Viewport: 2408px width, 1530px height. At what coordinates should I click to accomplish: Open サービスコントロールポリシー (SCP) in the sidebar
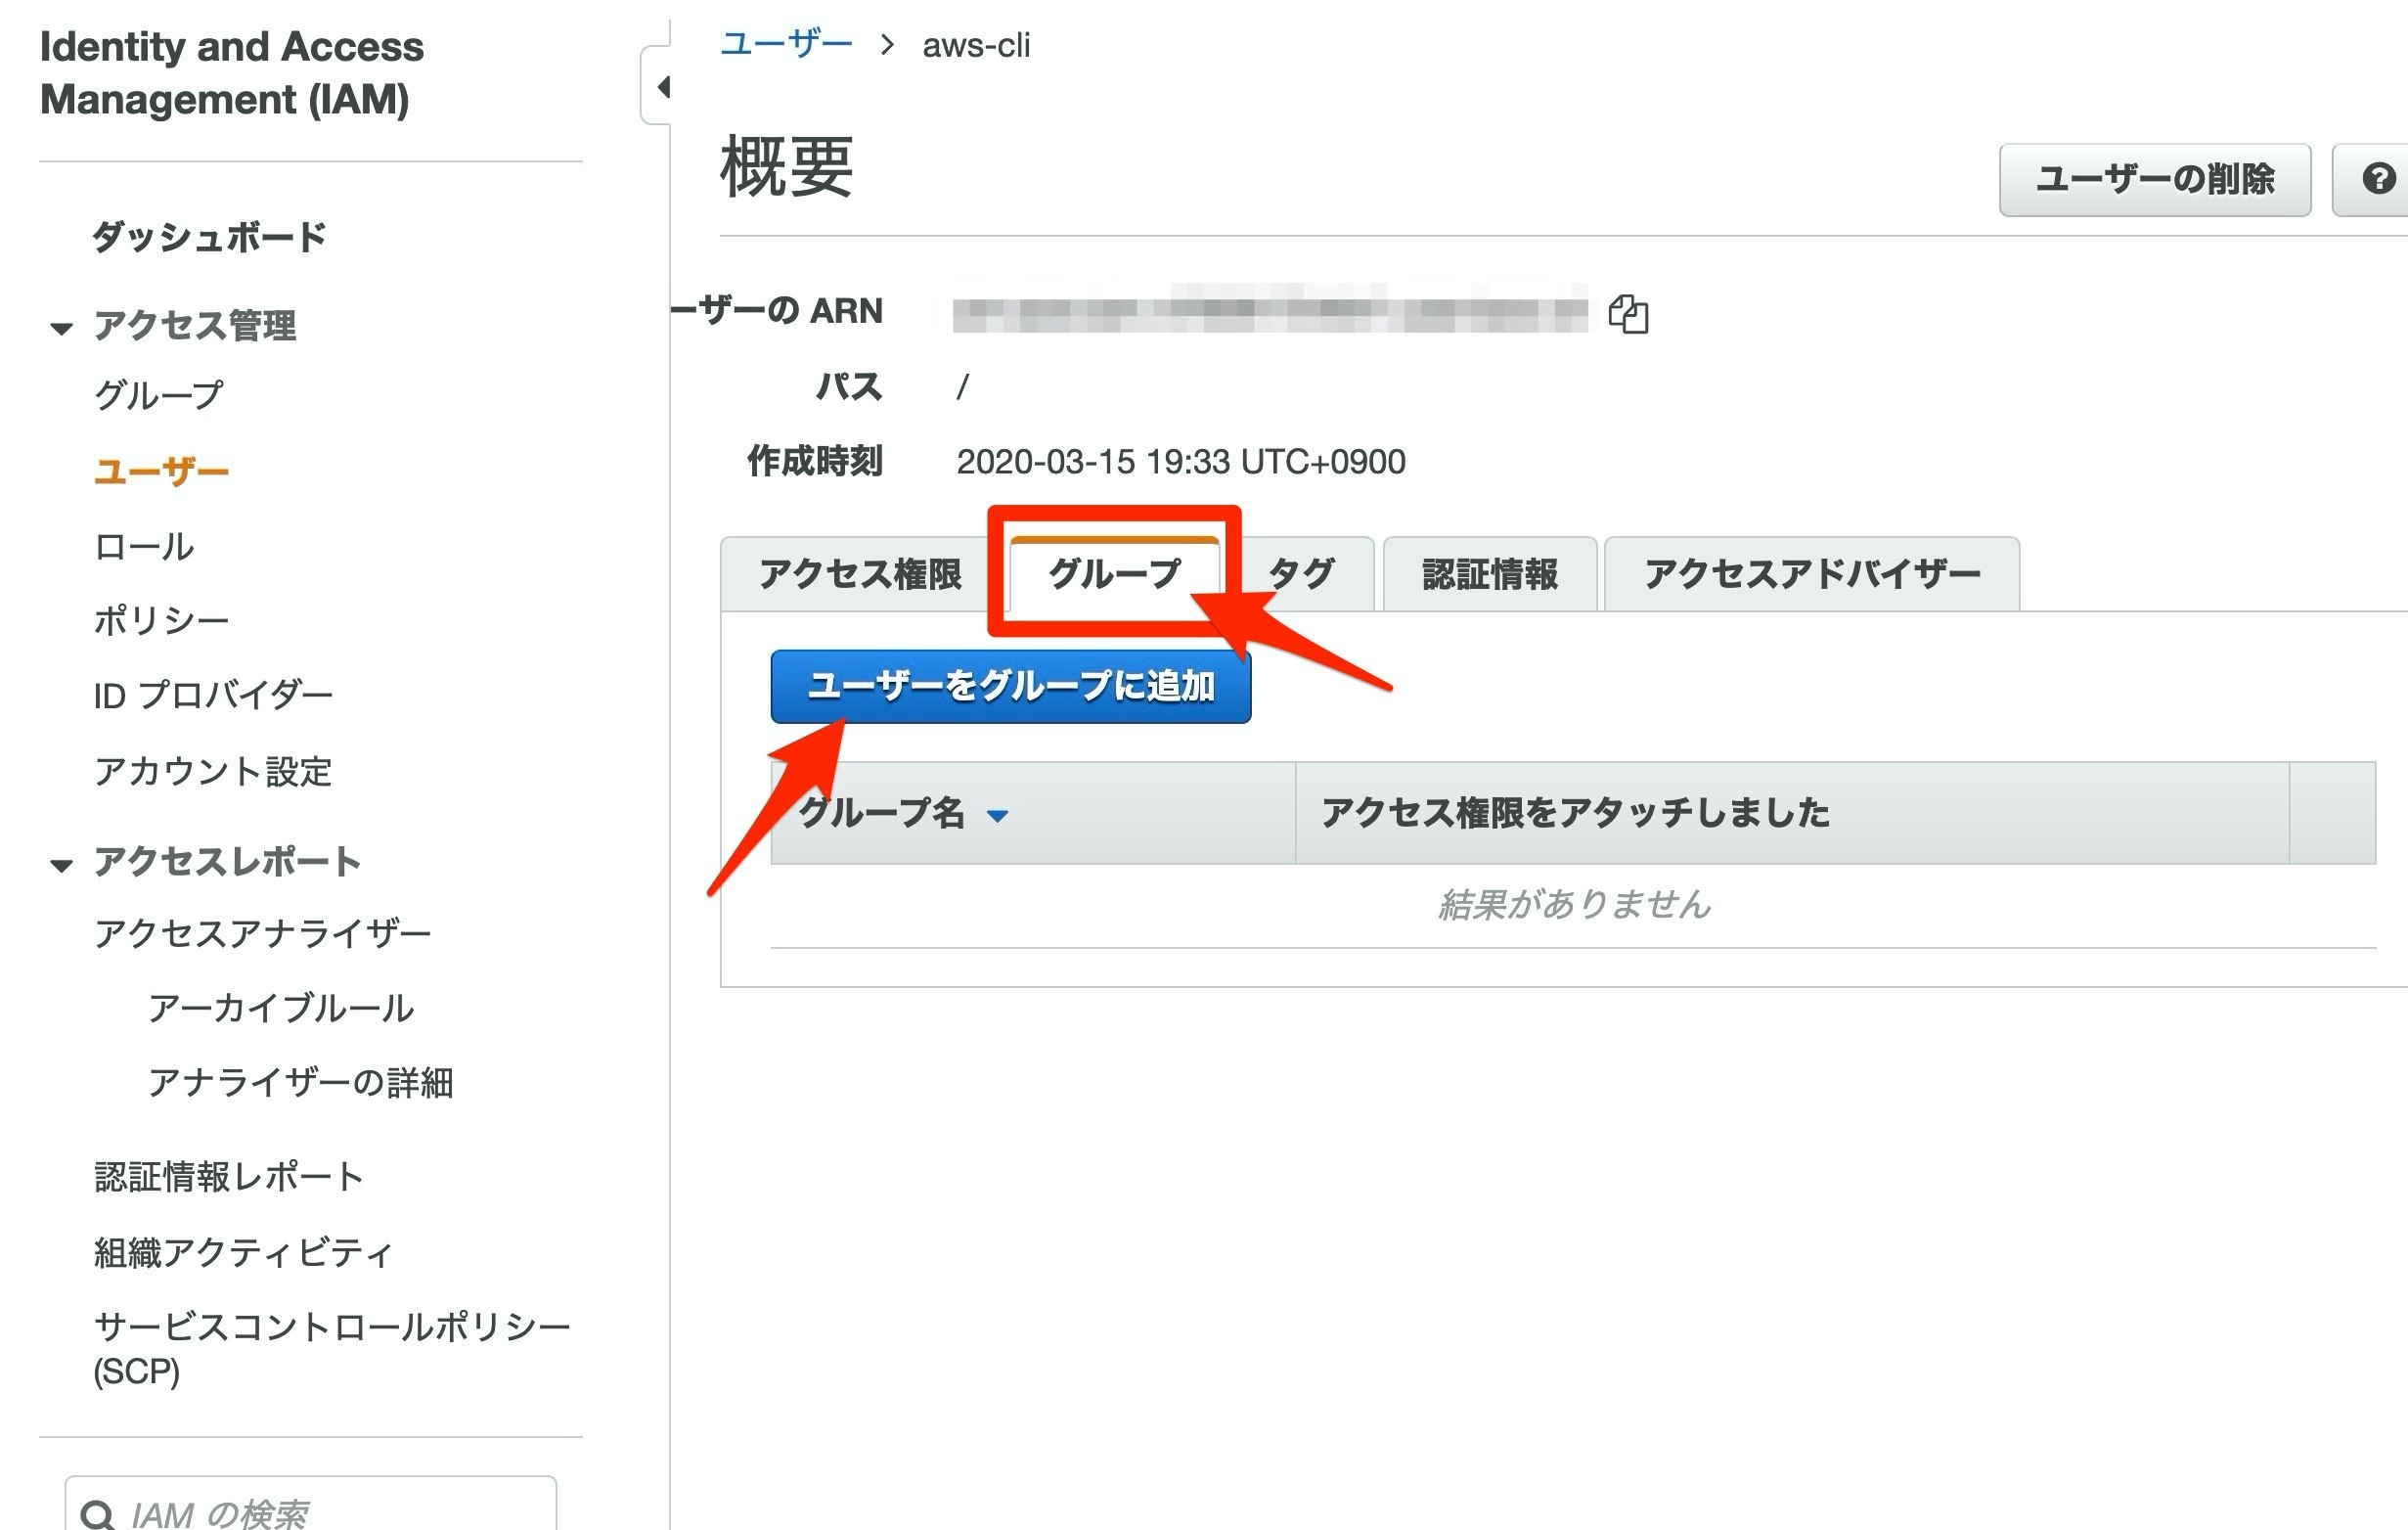[x=332, y=1348]
